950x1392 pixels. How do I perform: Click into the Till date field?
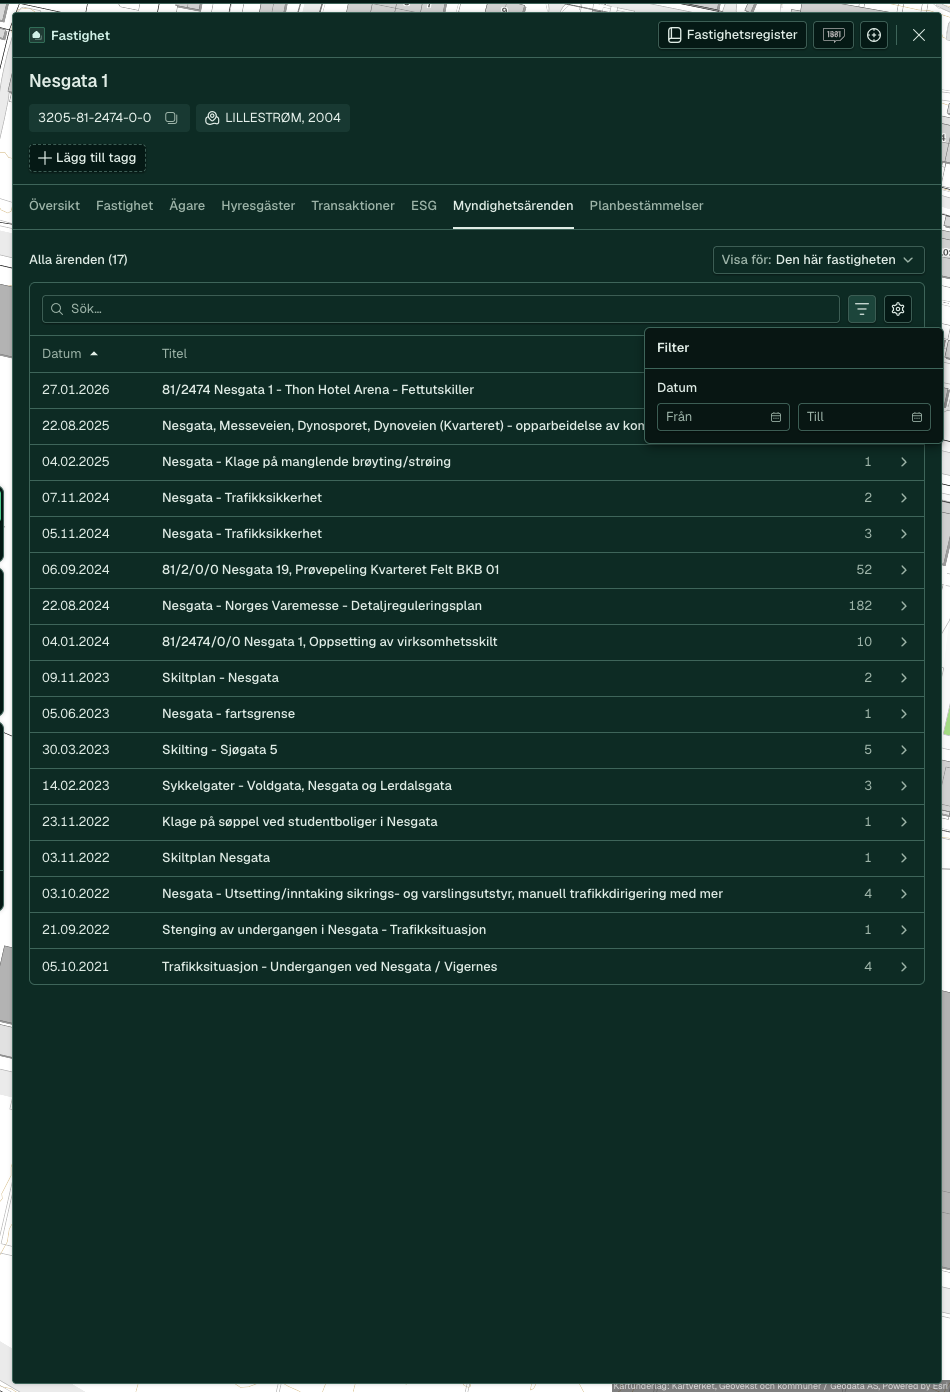864,417
